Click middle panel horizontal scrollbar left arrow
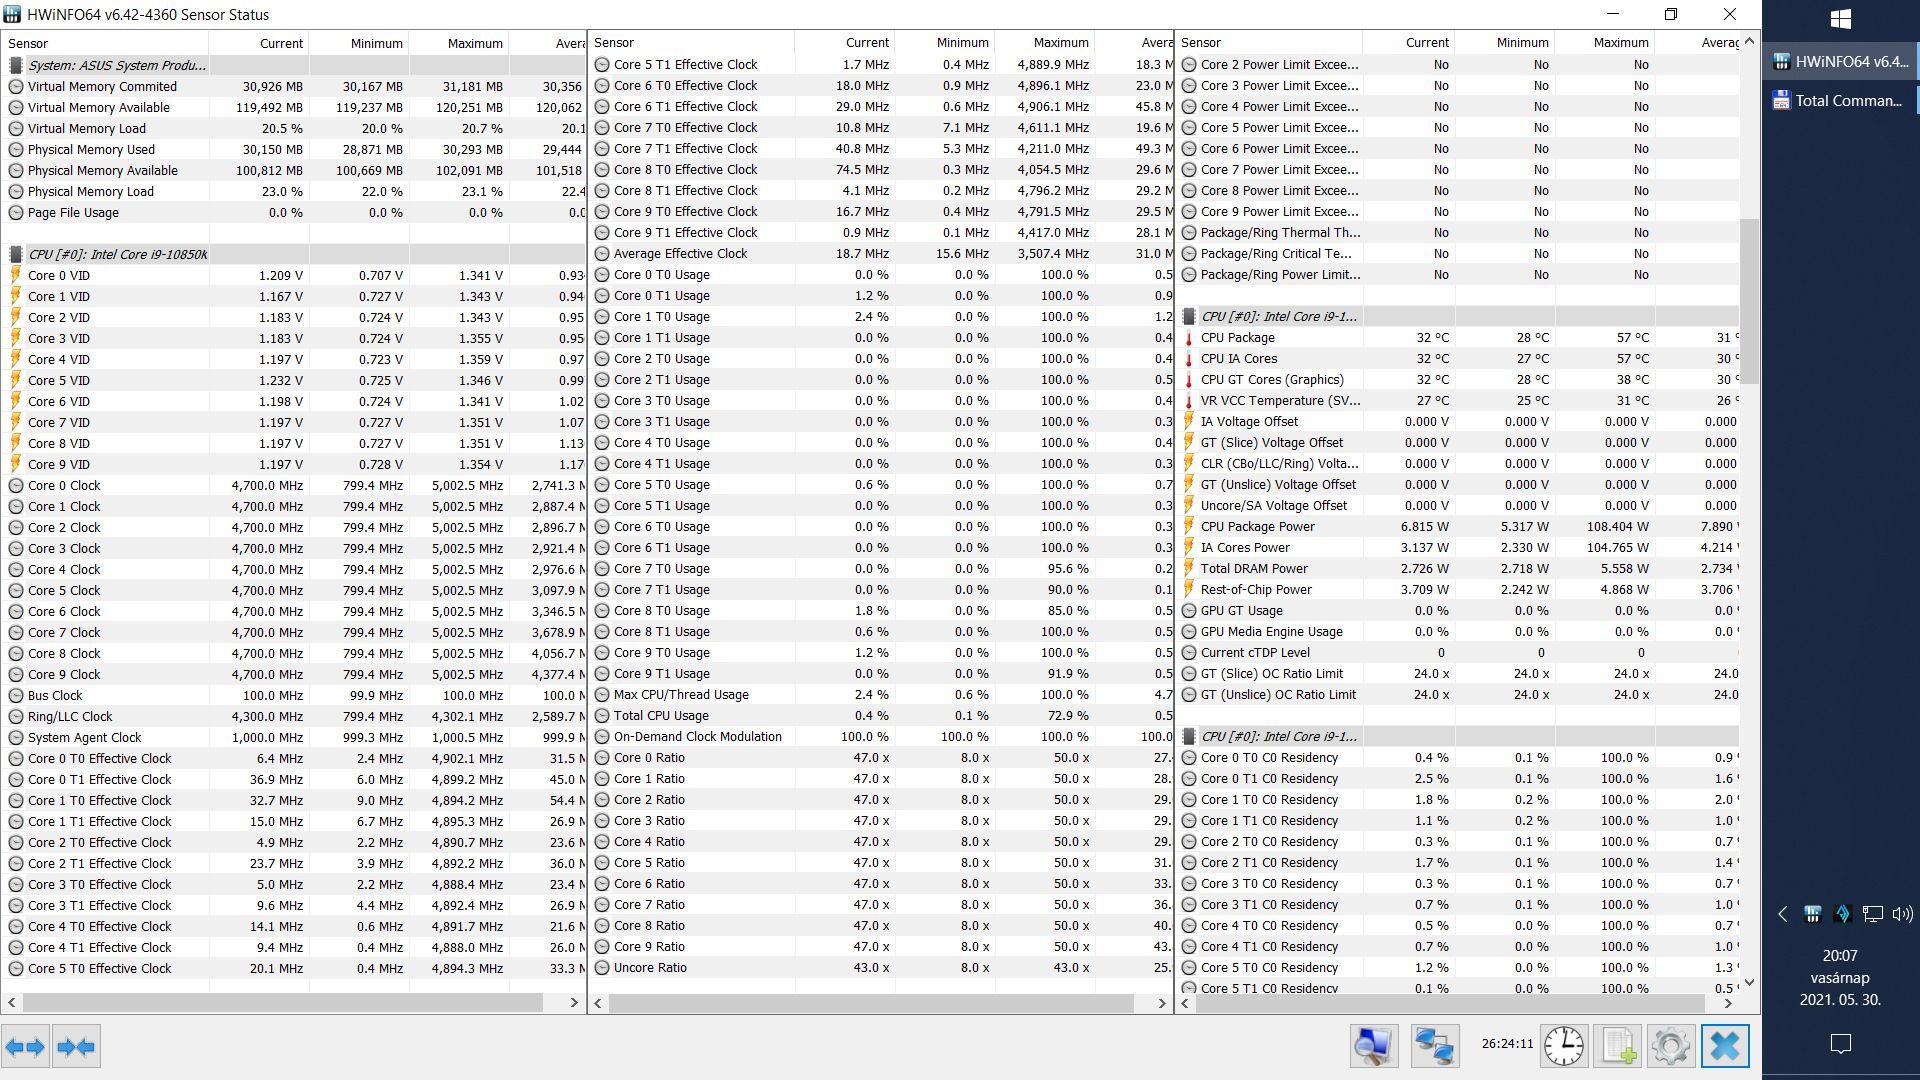 pos(598,1002)
